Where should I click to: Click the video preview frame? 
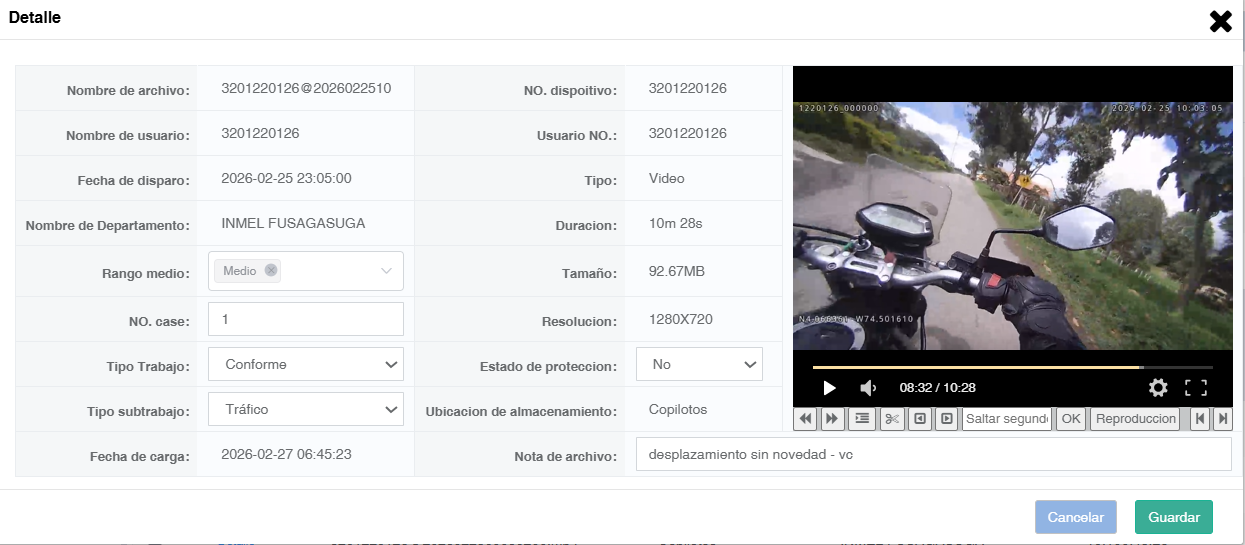click(x=1012, y=225)
